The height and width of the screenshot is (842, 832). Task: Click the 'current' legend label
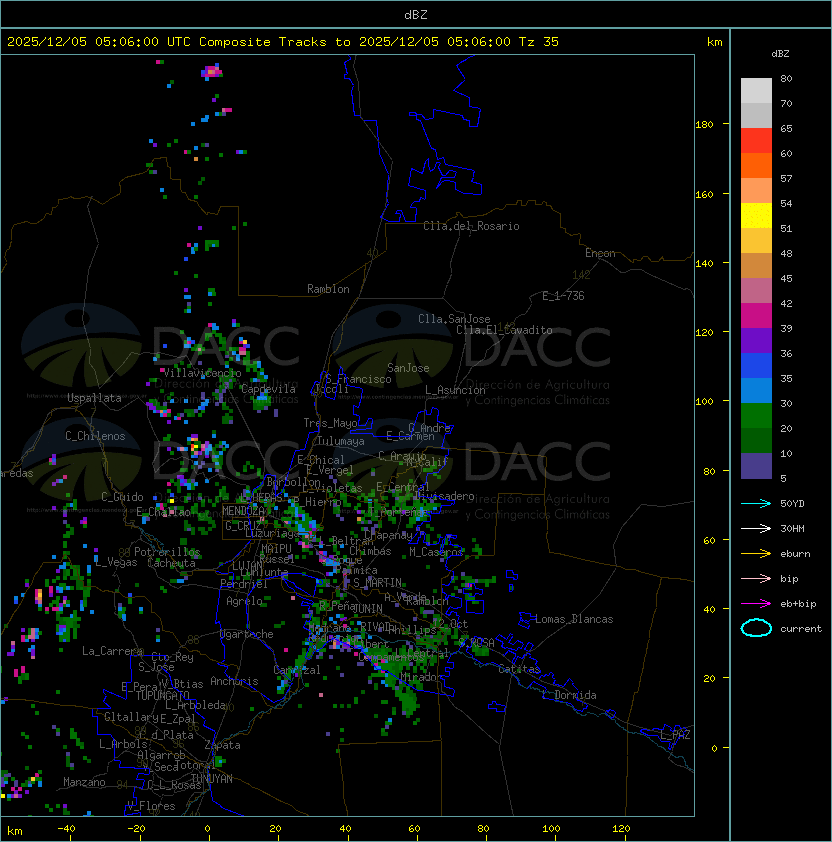pyautogui.click(x=801, y=629)
